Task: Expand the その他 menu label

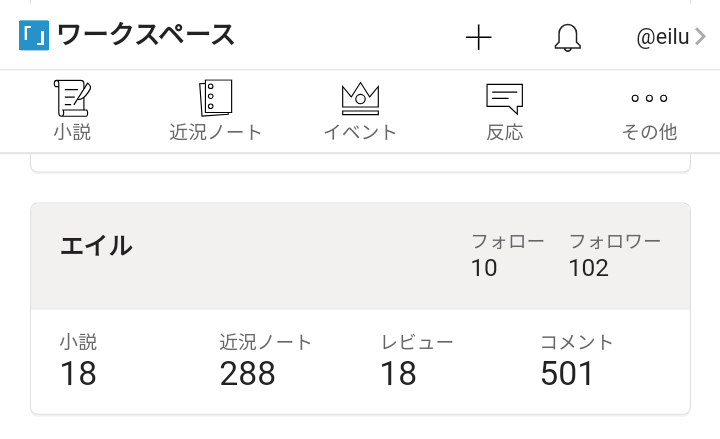Action: coord(649,132)
